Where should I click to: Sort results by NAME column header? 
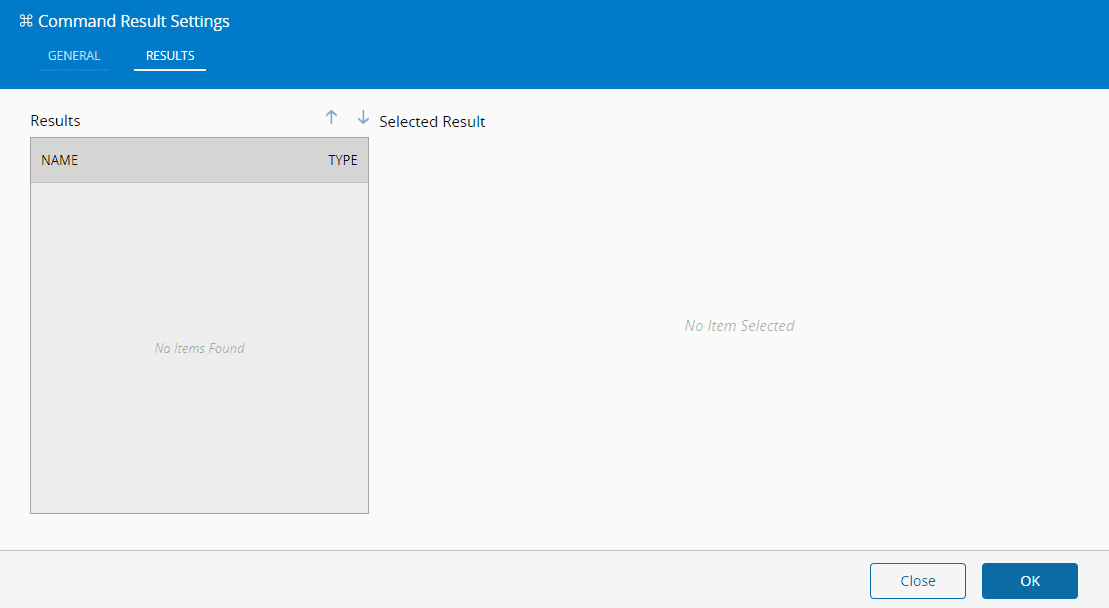(59, 160)
